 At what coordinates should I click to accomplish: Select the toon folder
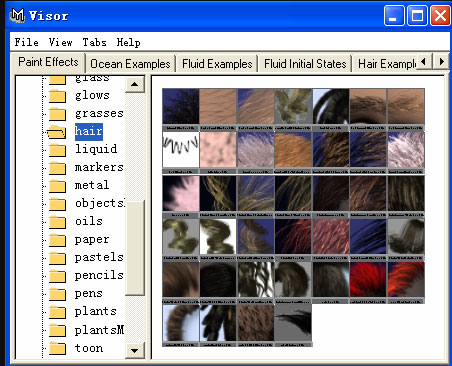(x=89, y=348)
